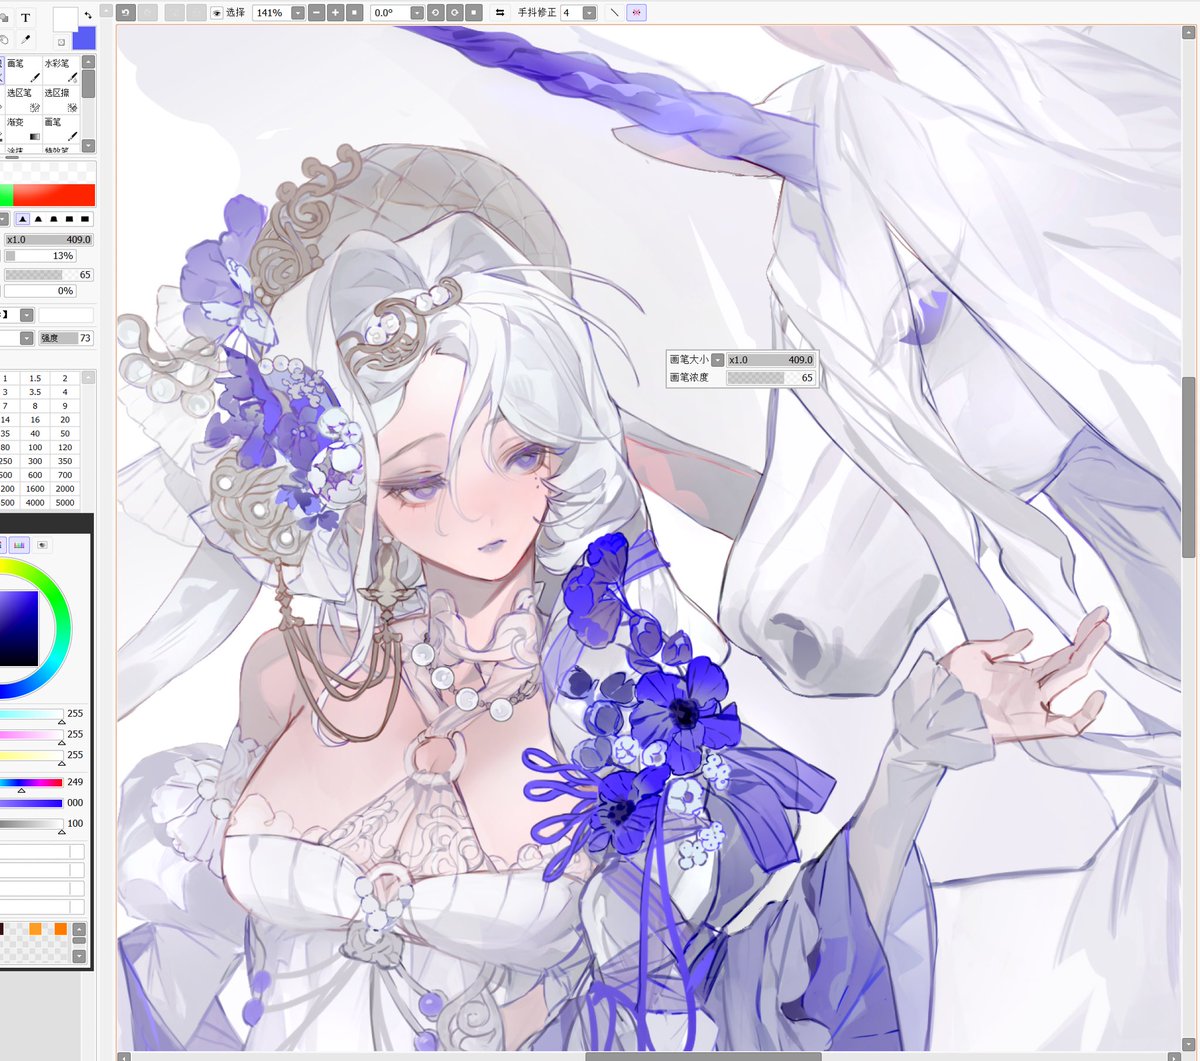This screenshot has width=1200, height=1061.
Task: Select the eyedropper color picker tool
Action: coord(26,40)
